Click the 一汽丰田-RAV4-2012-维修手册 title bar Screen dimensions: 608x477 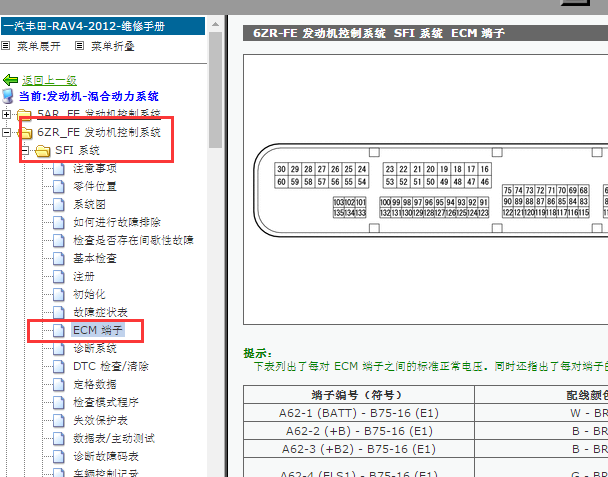coord(103,26)
